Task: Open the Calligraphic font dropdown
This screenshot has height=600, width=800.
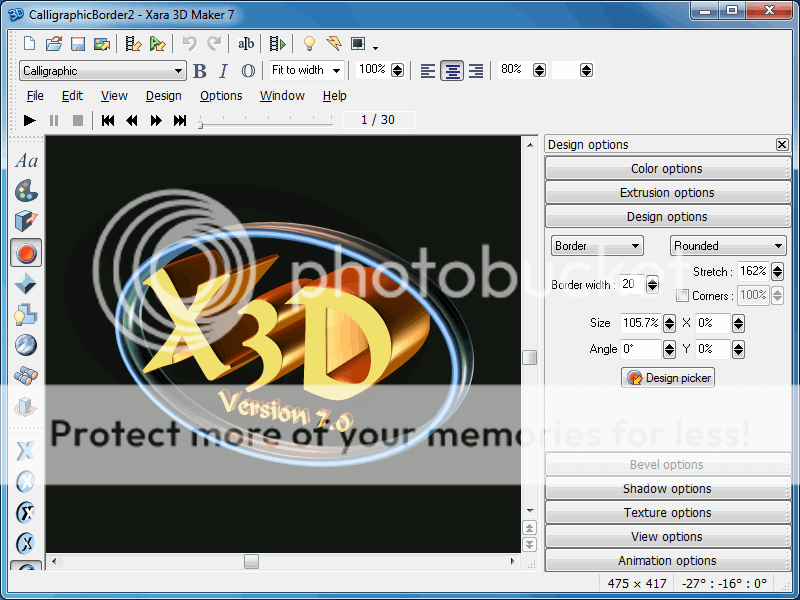Action: click(102, 71)
